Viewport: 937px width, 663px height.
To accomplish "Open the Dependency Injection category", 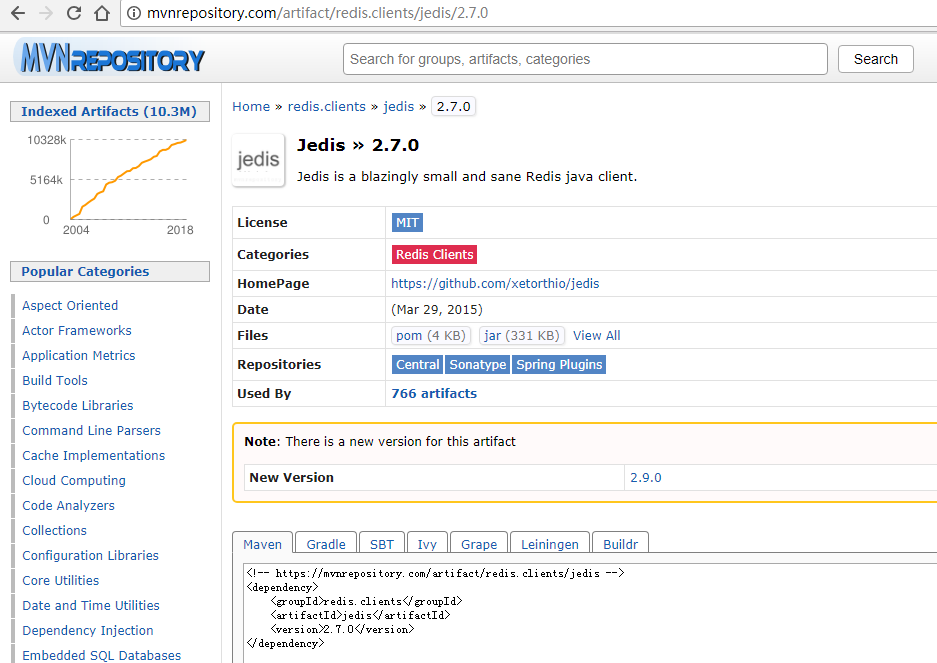I will [88, 631].
